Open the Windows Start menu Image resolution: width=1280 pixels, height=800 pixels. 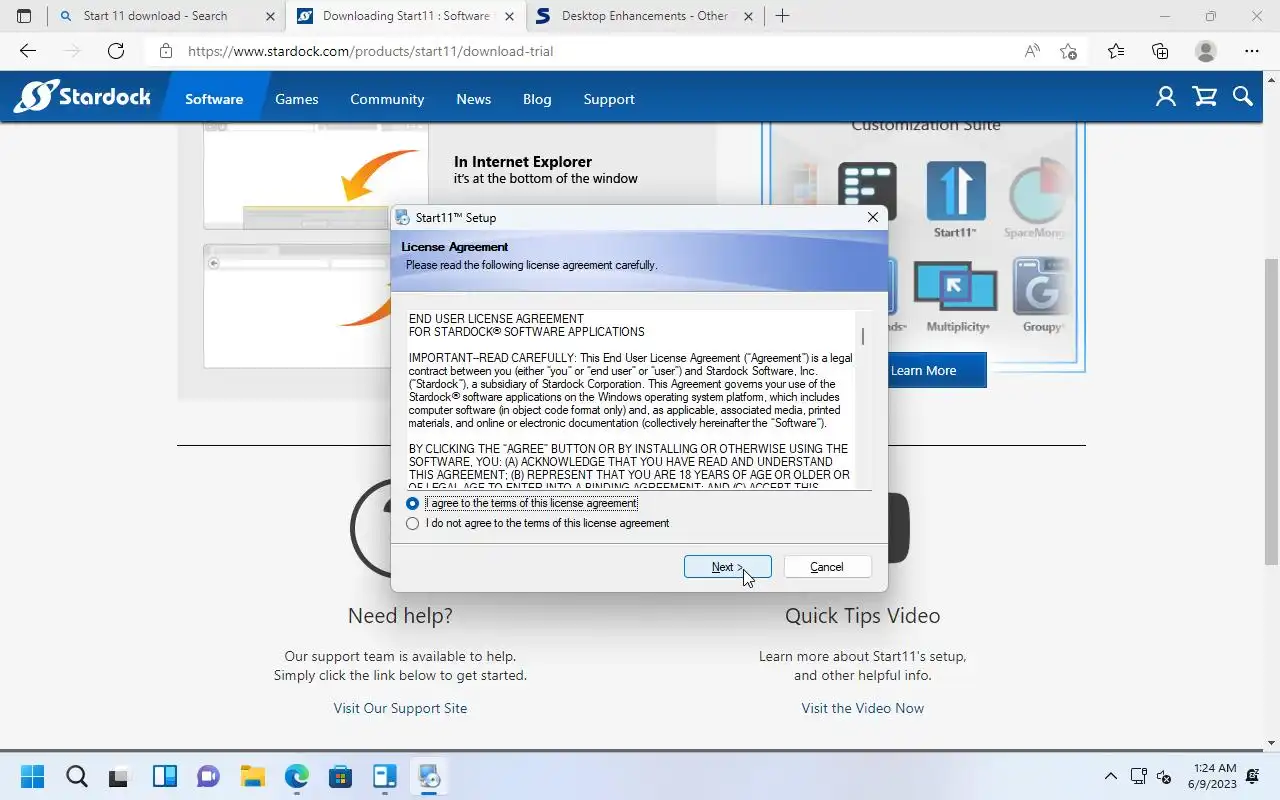click(32, 777)
